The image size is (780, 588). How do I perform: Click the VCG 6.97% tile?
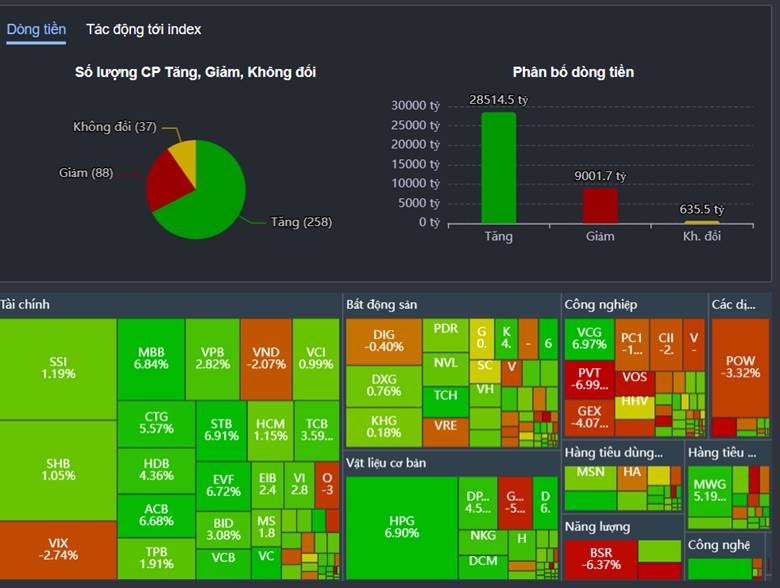pyautogui.click(x=589, y=339)
